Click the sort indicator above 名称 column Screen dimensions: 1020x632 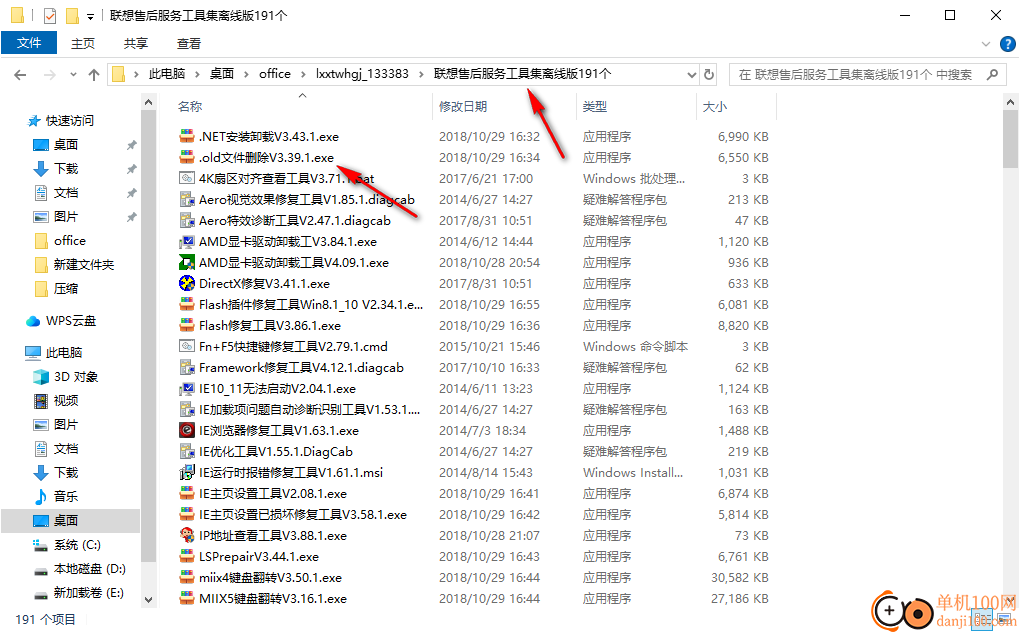[302, 96]
